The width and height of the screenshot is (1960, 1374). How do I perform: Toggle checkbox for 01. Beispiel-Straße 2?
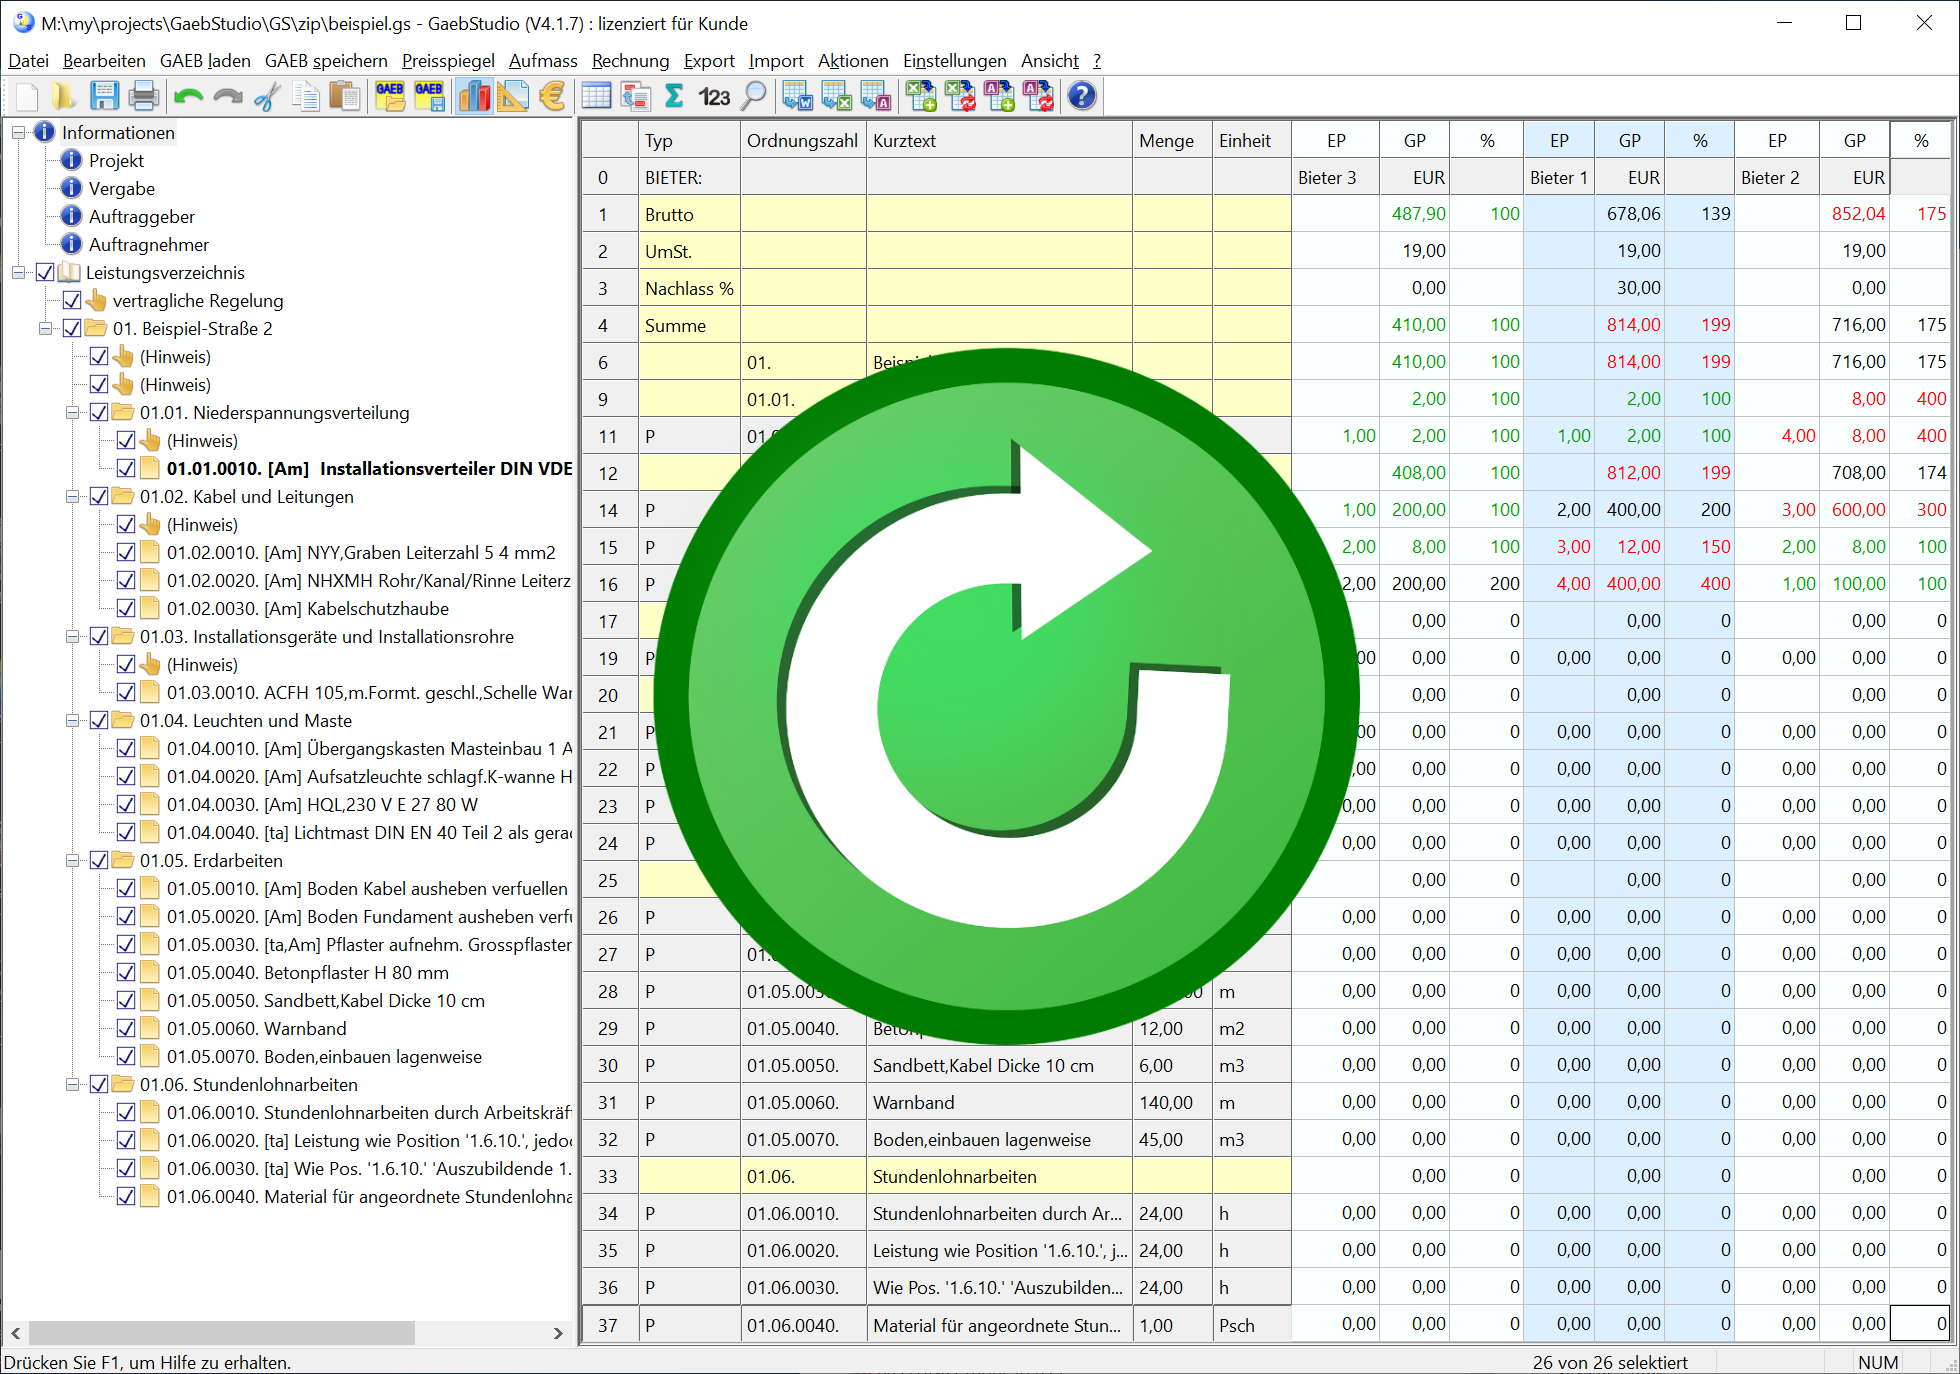[x=72, y=328]
